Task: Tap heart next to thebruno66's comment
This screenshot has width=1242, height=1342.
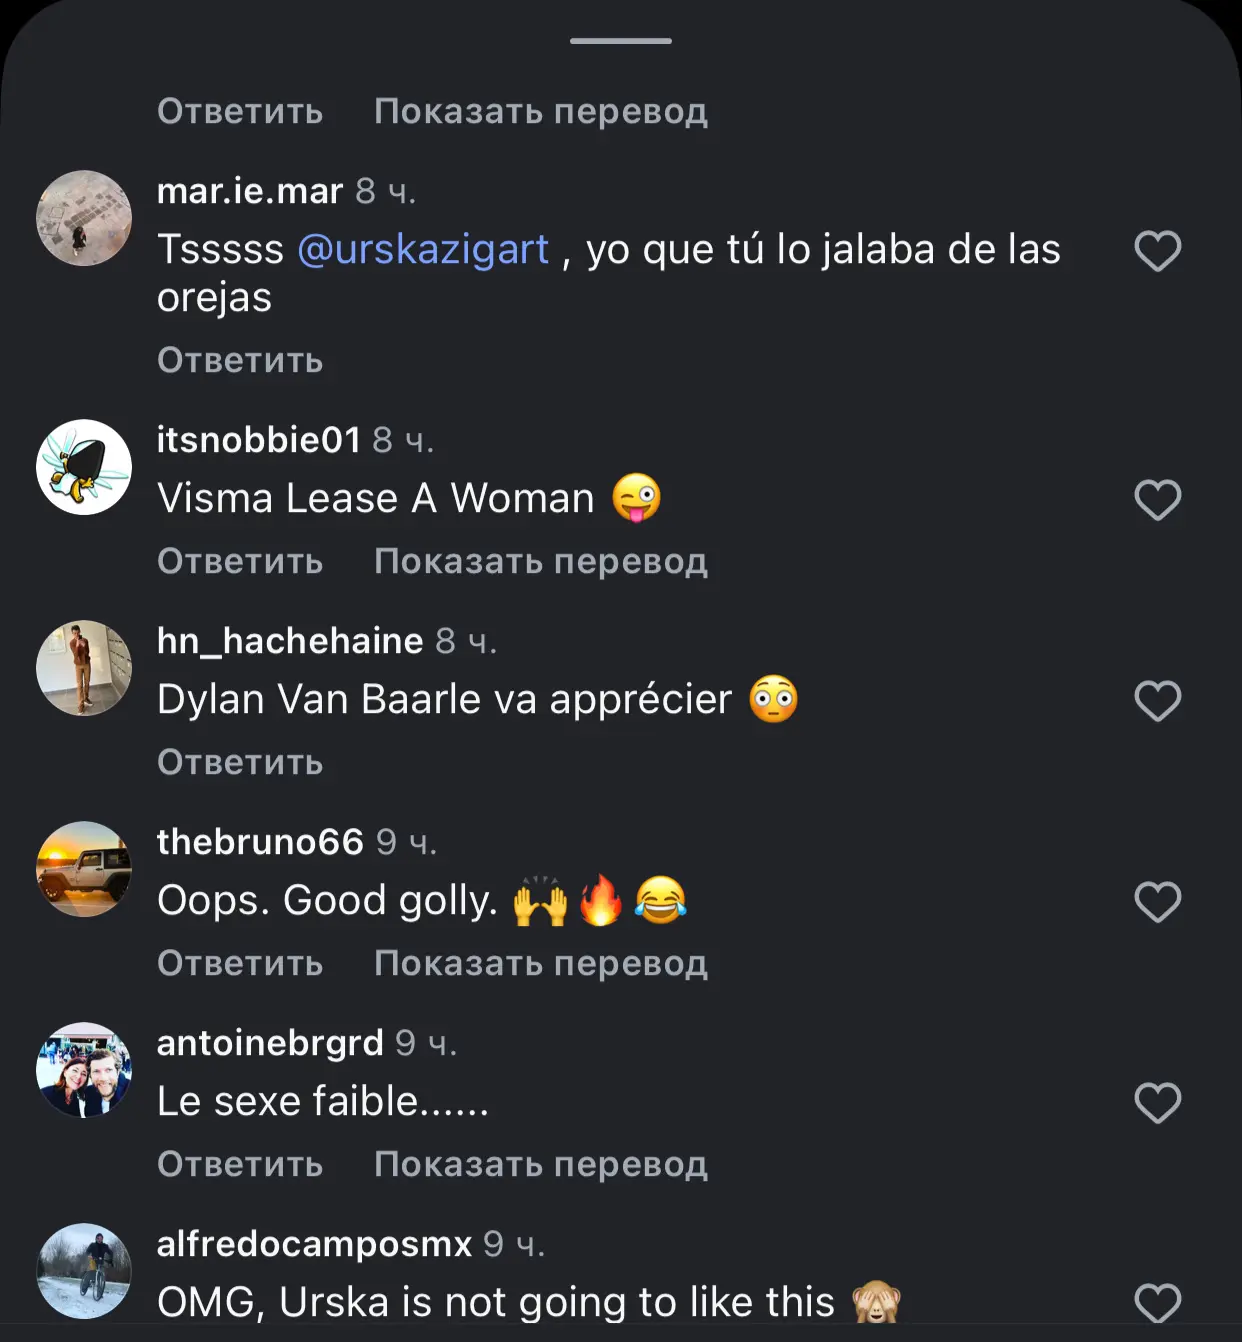Action: [x=1158, y=902]
